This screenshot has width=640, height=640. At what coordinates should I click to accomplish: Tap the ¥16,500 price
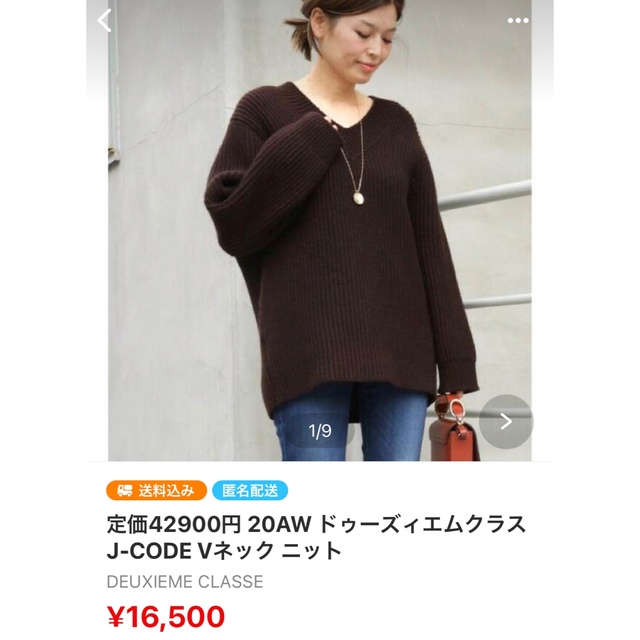point(166,617)
